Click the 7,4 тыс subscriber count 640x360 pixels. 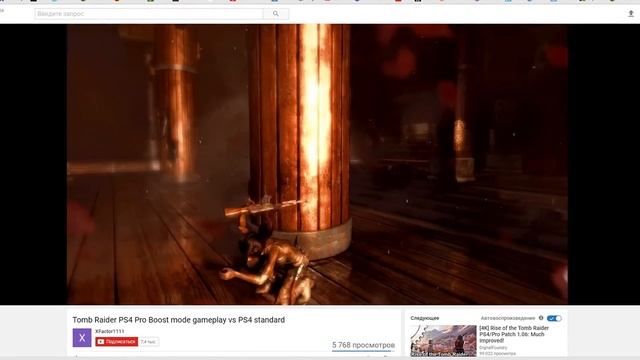pyautogui.click(x=148, y=342)
